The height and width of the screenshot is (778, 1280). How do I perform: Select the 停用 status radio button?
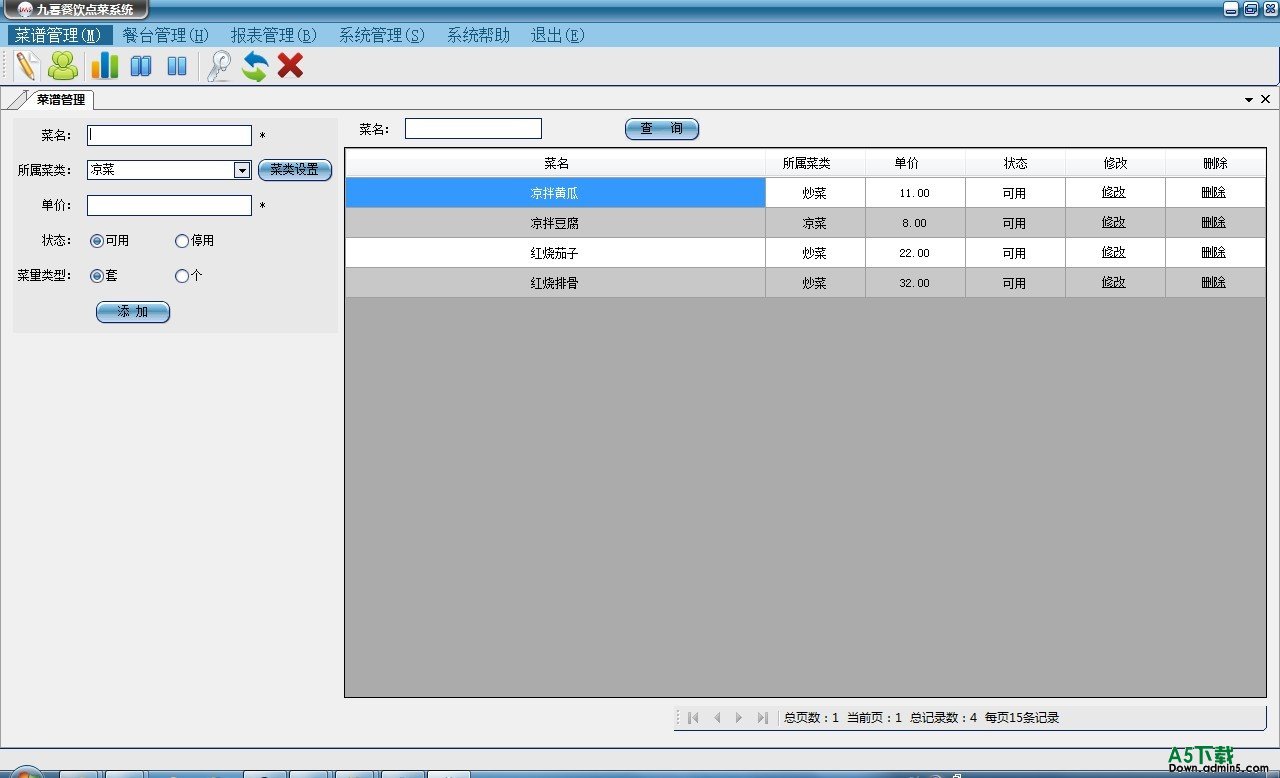click(x=182, y=241)
